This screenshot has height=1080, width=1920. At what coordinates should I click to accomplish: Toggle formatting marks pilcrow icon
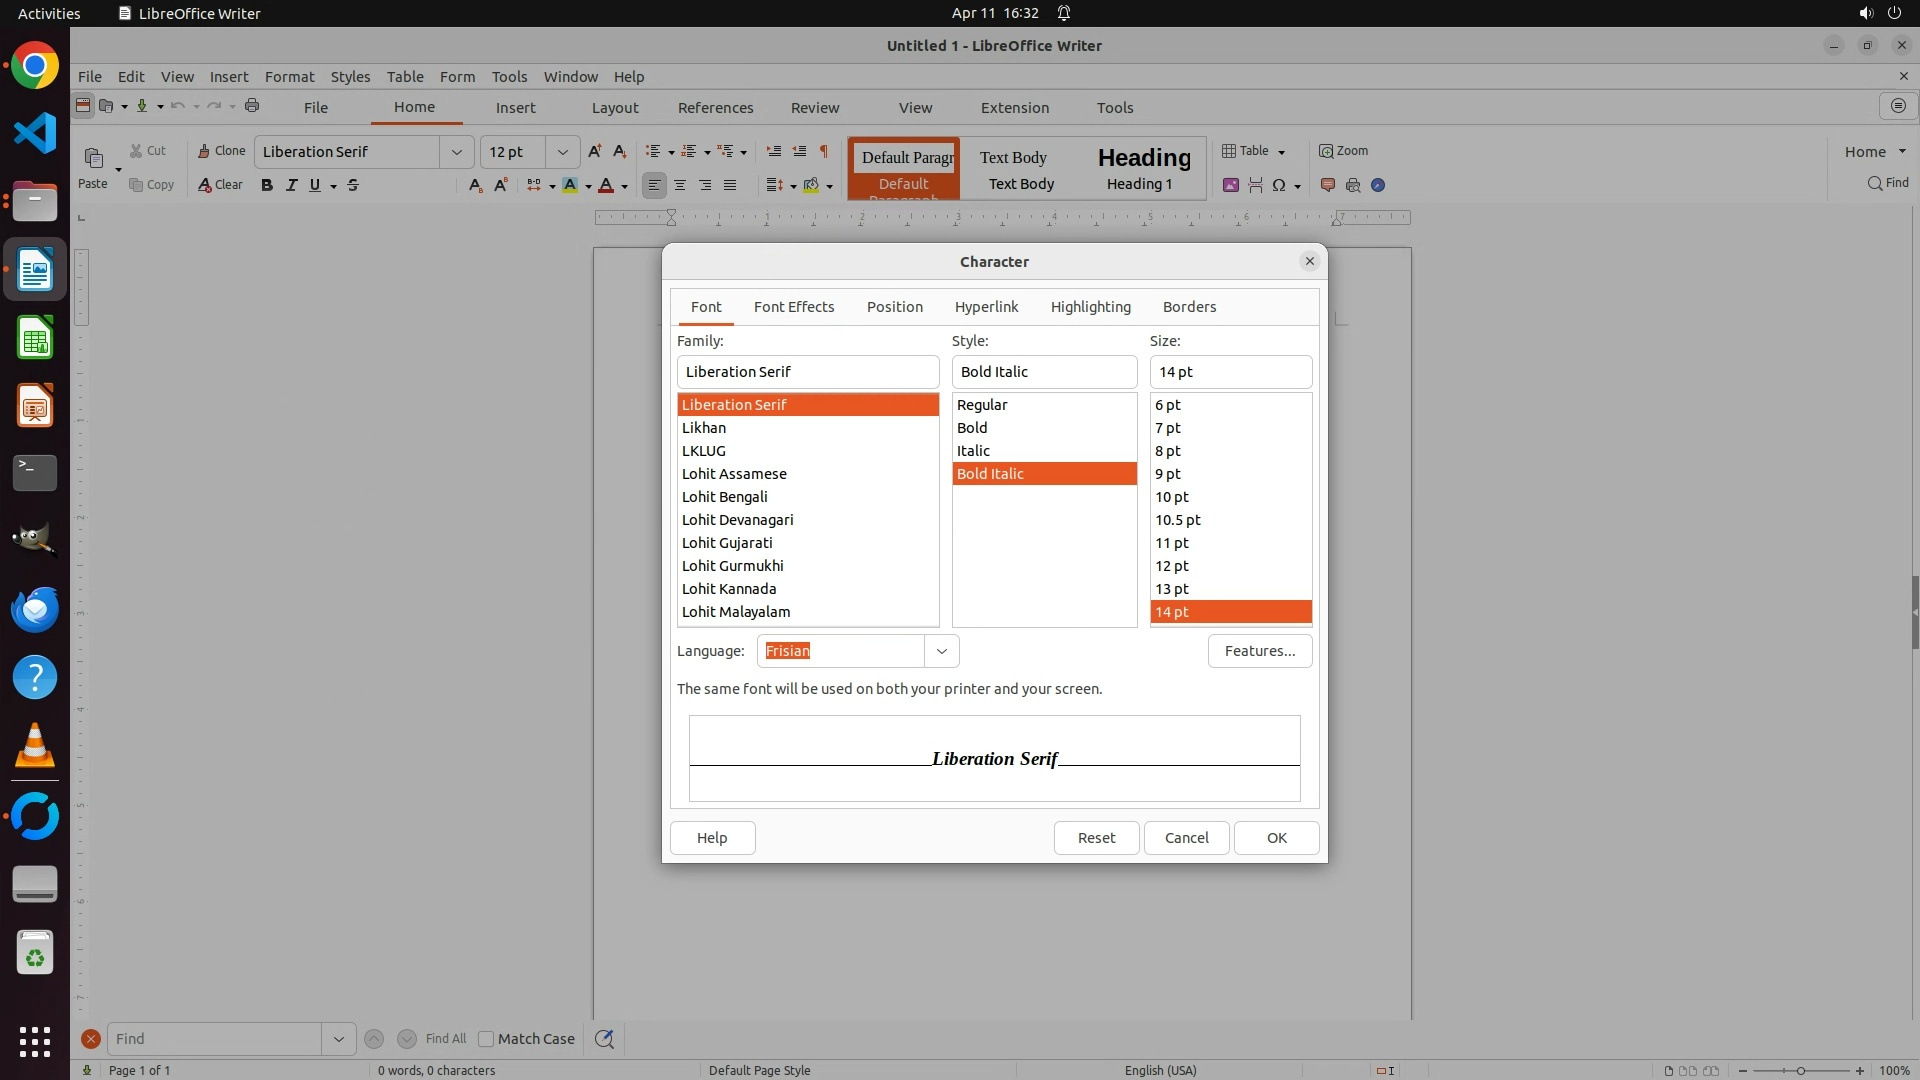(x=824, y=151)
